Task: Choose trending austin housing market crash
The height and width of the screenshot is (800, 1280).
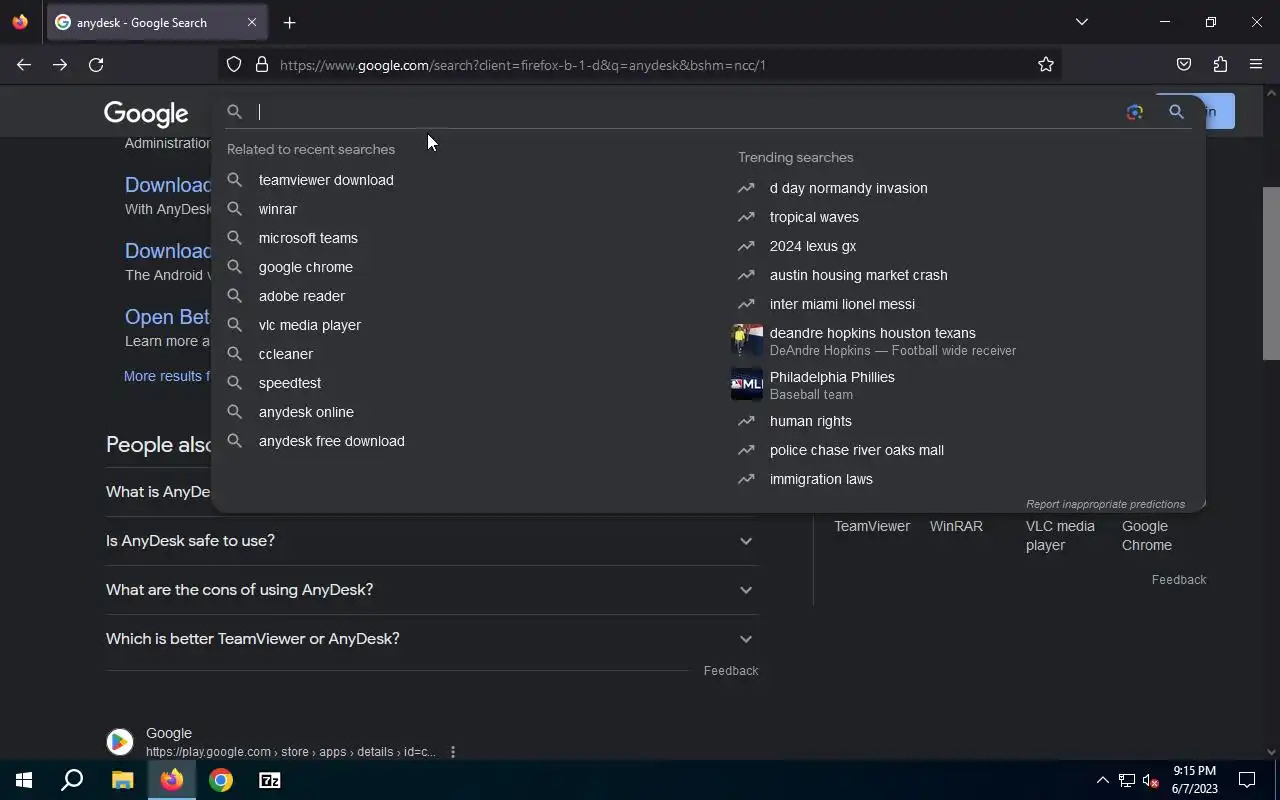Action: 859,275
